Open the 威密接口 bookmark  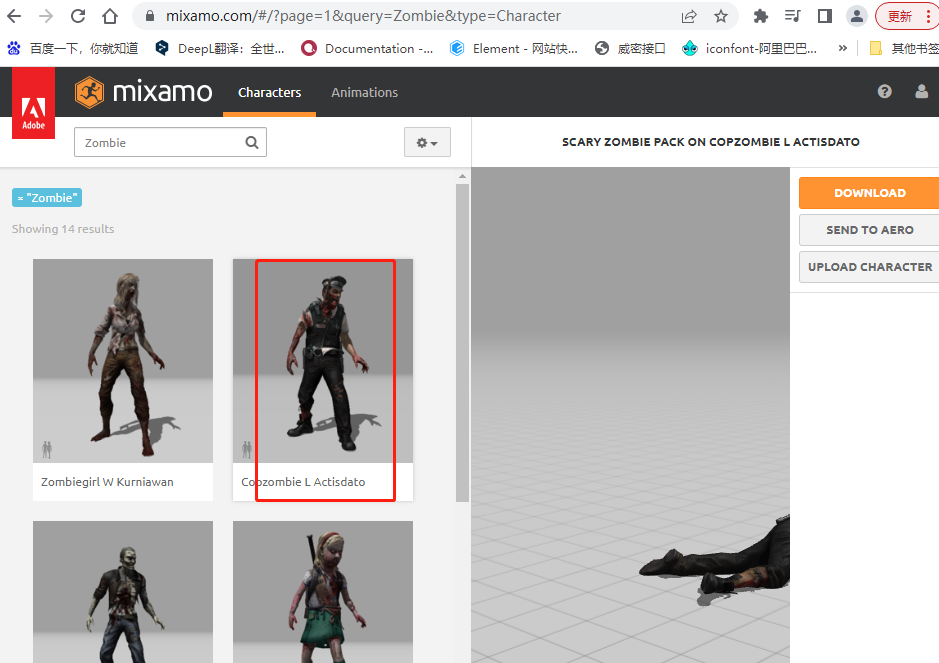tap(631, 49)
